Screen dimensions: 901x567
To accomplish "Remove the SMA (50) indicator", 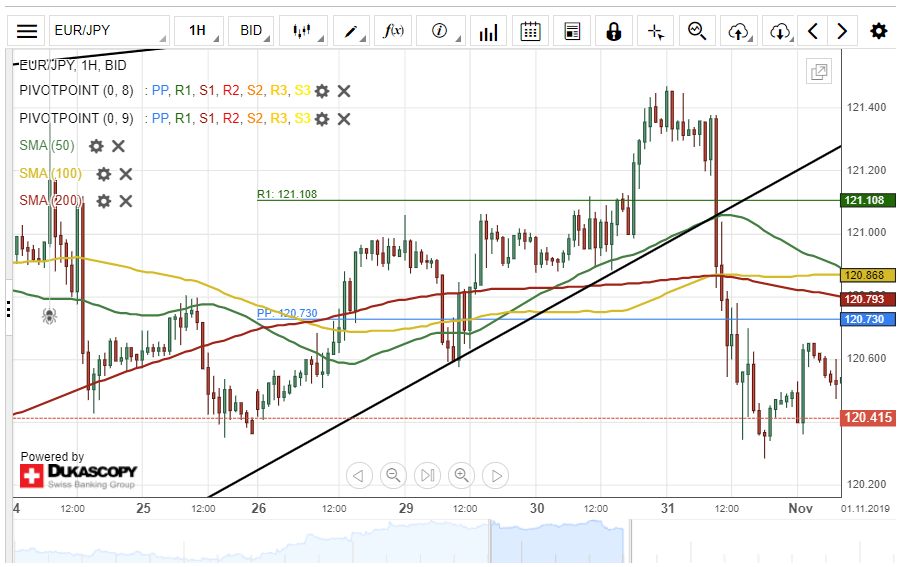I will tap(118, 146).
